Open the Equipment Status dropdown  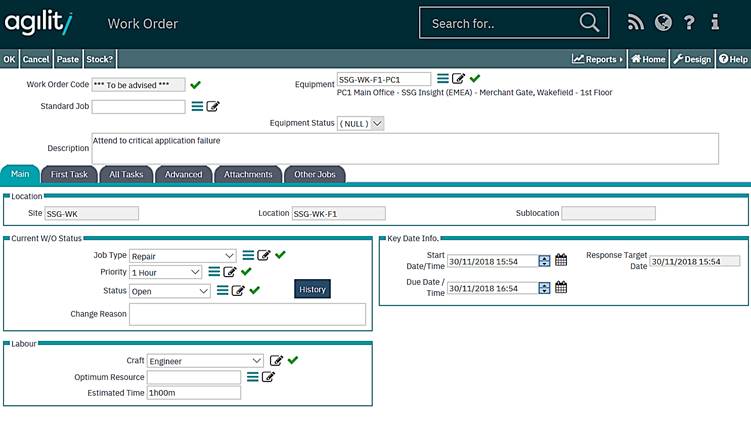(x=377, y=124)
